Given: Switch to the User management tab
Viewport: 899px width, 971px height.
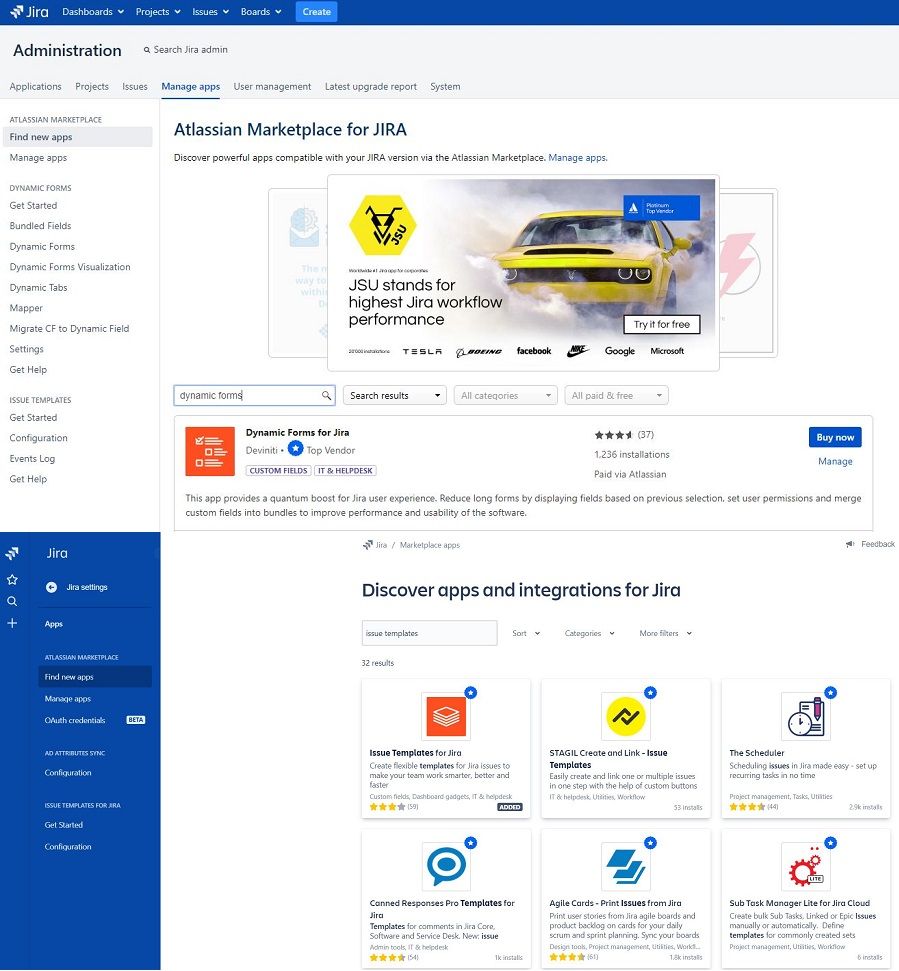Looking at the screenshot, I should click(x=272, y=87).
